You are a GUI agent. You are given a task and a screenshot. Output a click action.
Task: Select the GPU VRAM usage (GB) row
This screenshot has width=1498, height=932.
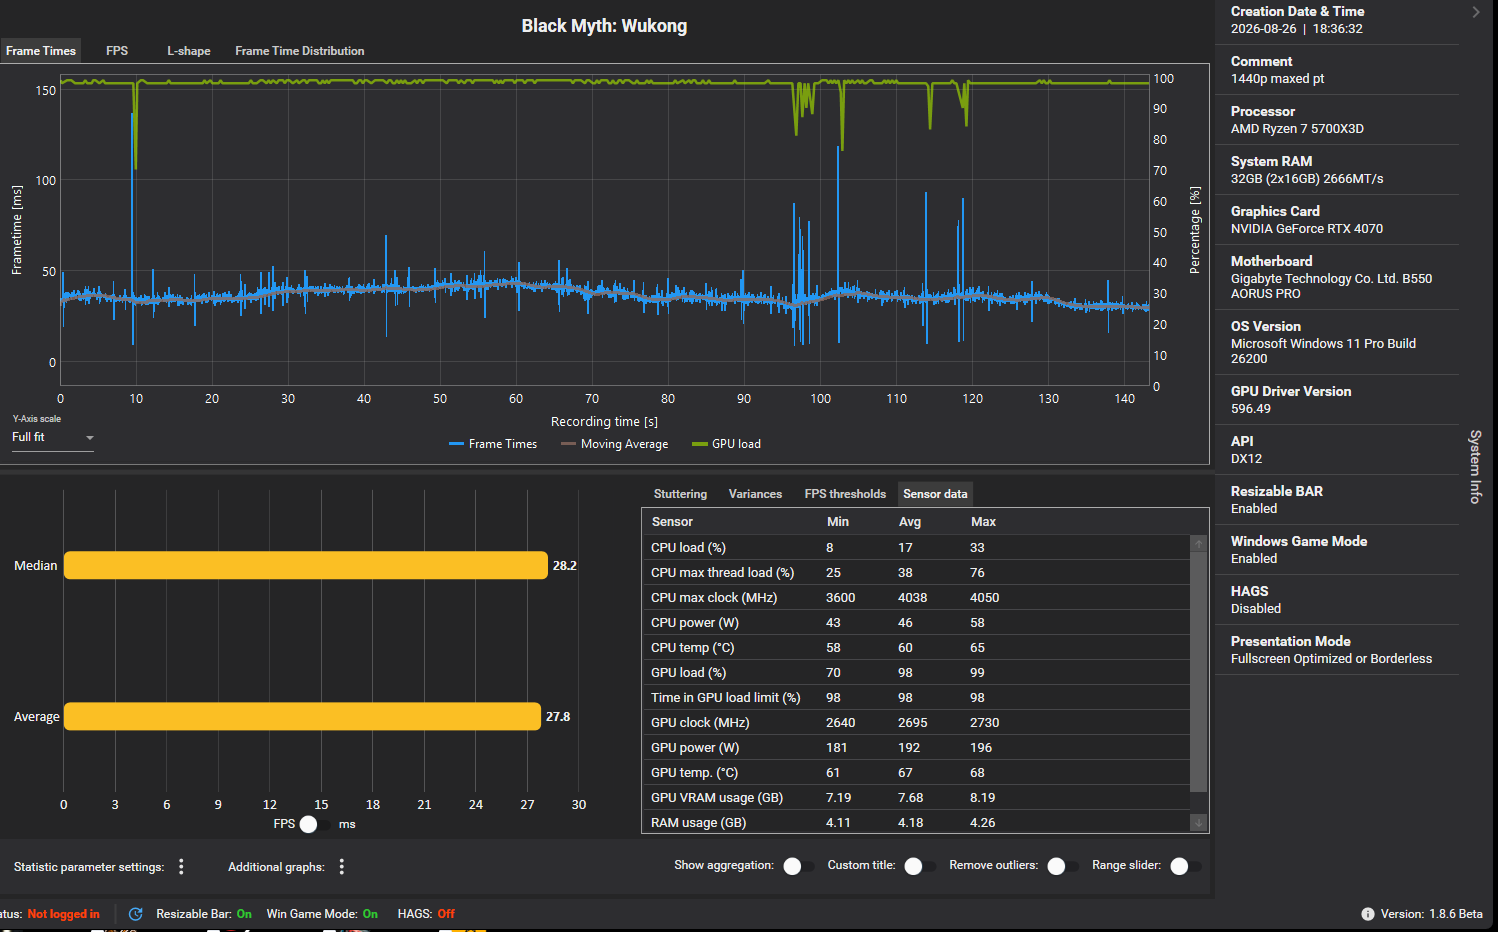pos(916,797)
